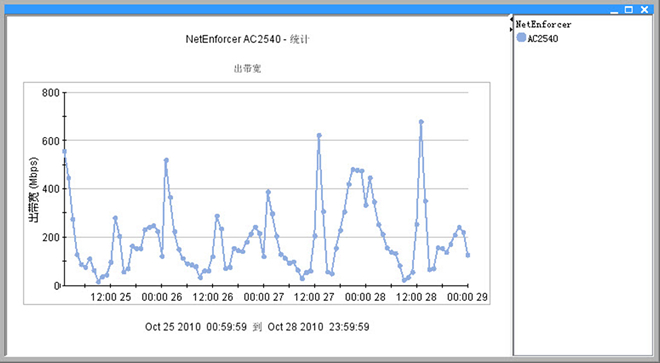
Task: Maximize the statistics window
Action: pyautogui.click(x=629, y=9)
